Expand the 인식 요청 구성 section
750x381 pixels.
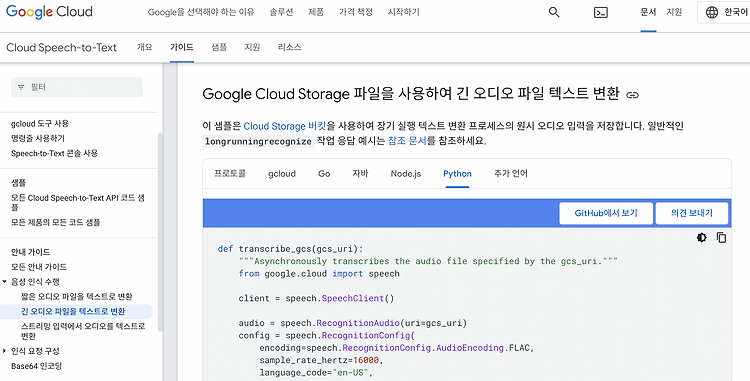tap(4, 351)
